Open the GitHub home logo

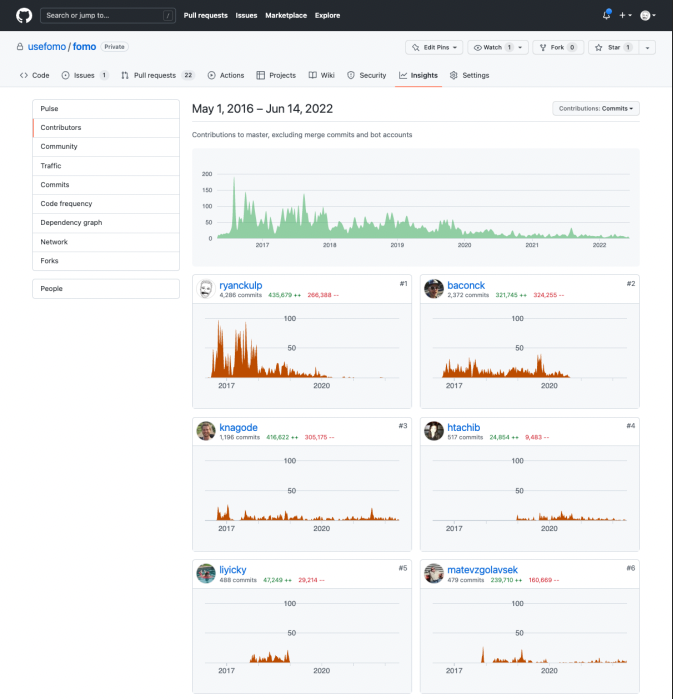coord(24,15)
